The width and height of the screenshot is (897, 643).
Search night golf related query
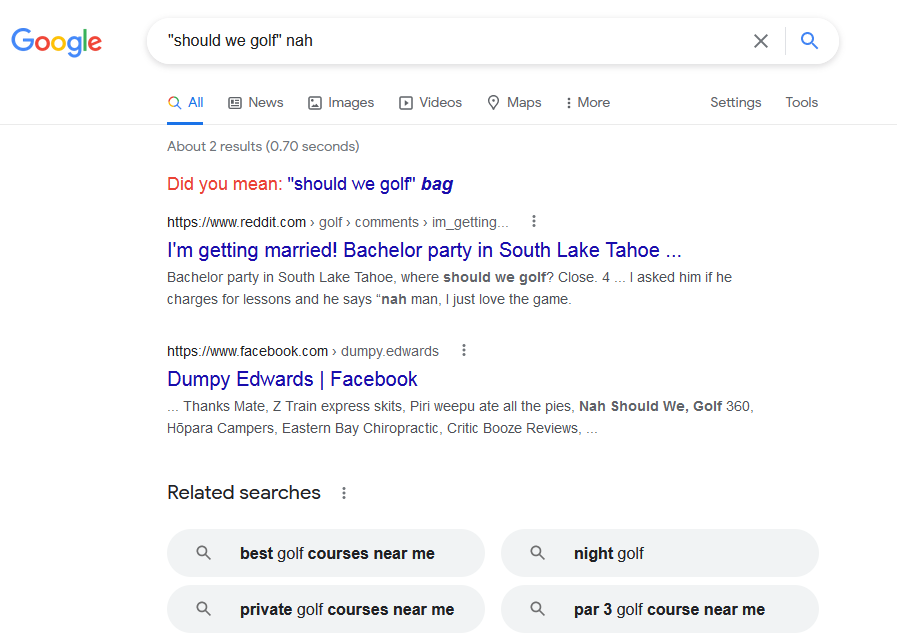click(660, 553)
